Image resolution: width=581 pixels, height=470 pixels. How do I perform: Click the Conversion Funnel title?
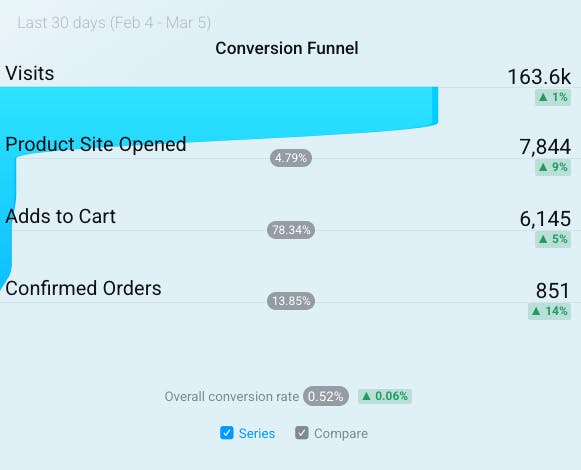tap(287, 48)
